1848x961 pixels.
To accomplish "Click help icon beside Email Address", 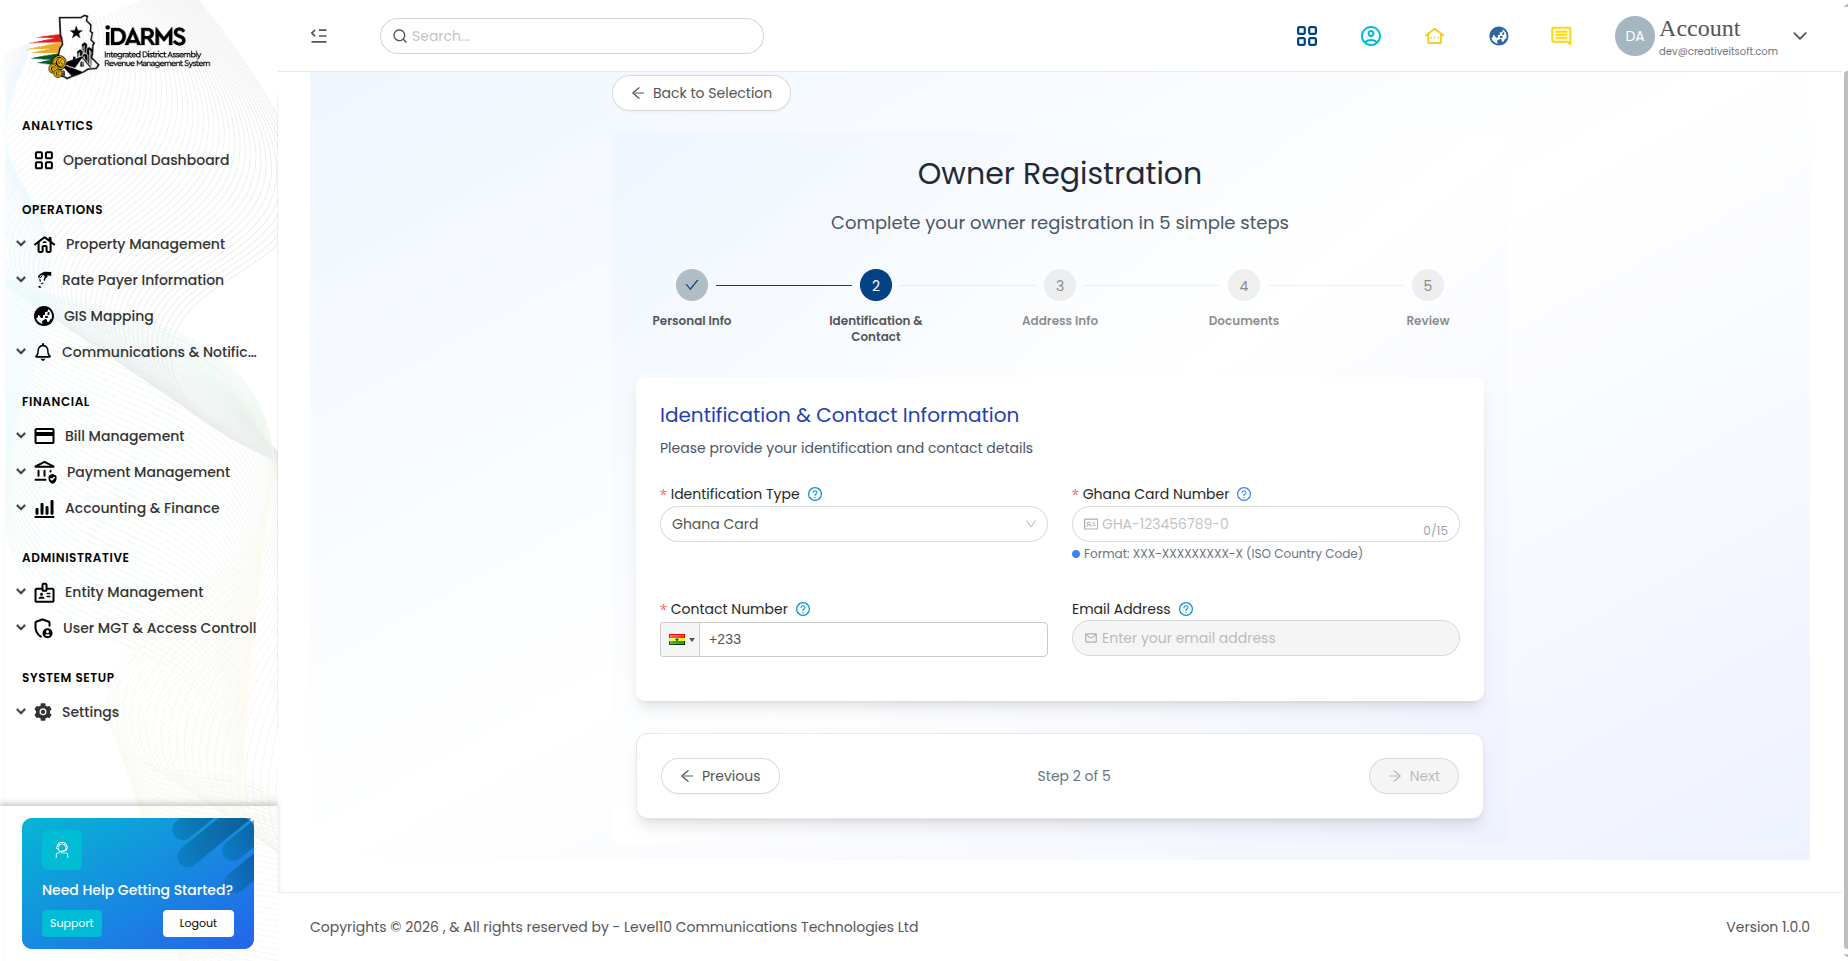I will [1186, 609].
